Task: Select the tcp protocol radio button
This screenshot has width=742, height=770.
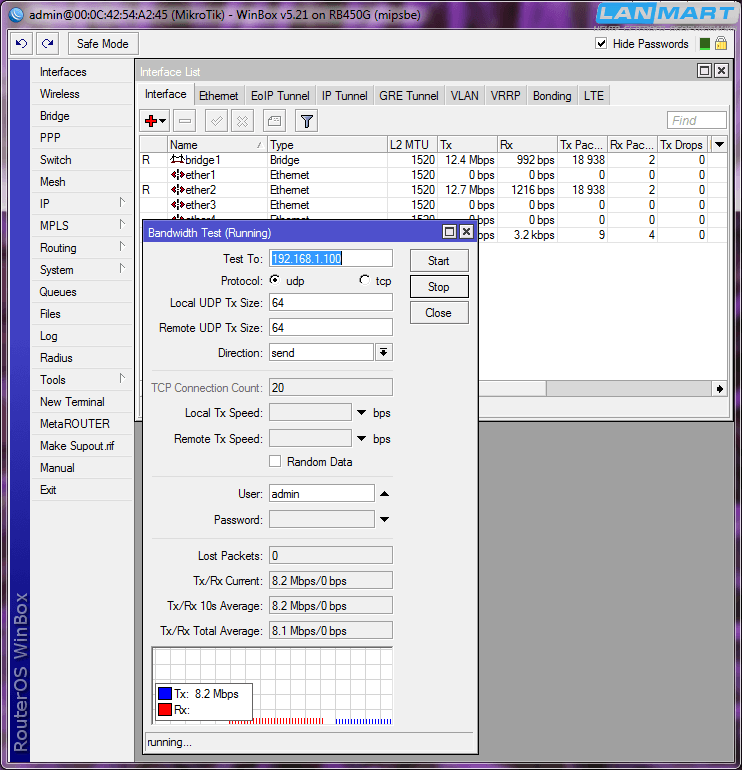Action: coord(364,280)
